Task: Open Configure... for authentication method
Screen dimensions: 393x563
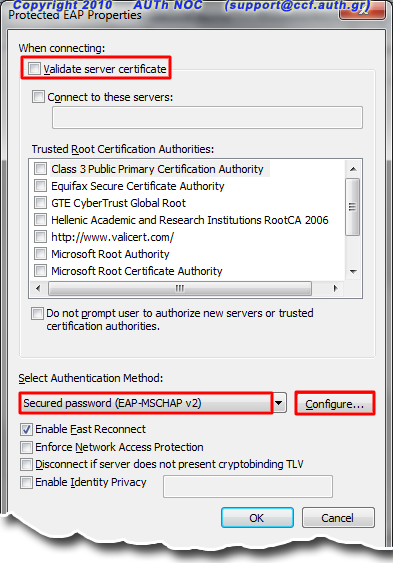Action: pos(334,404)
